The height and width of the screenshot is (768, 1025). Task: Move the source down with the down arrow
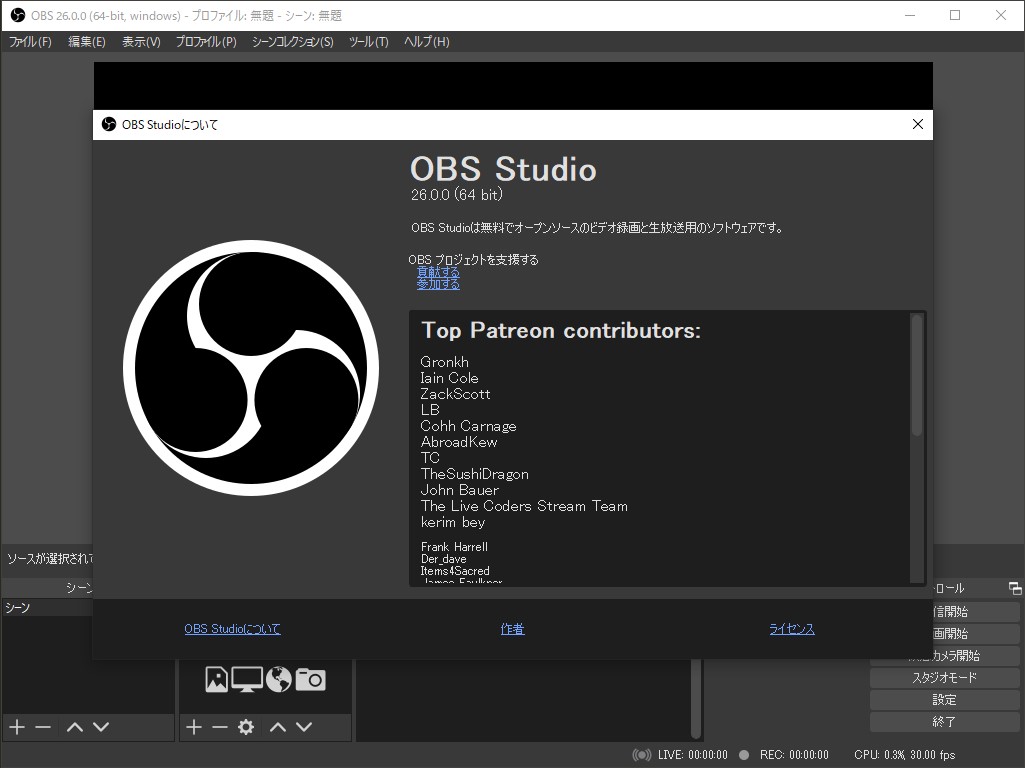(304, 727)
